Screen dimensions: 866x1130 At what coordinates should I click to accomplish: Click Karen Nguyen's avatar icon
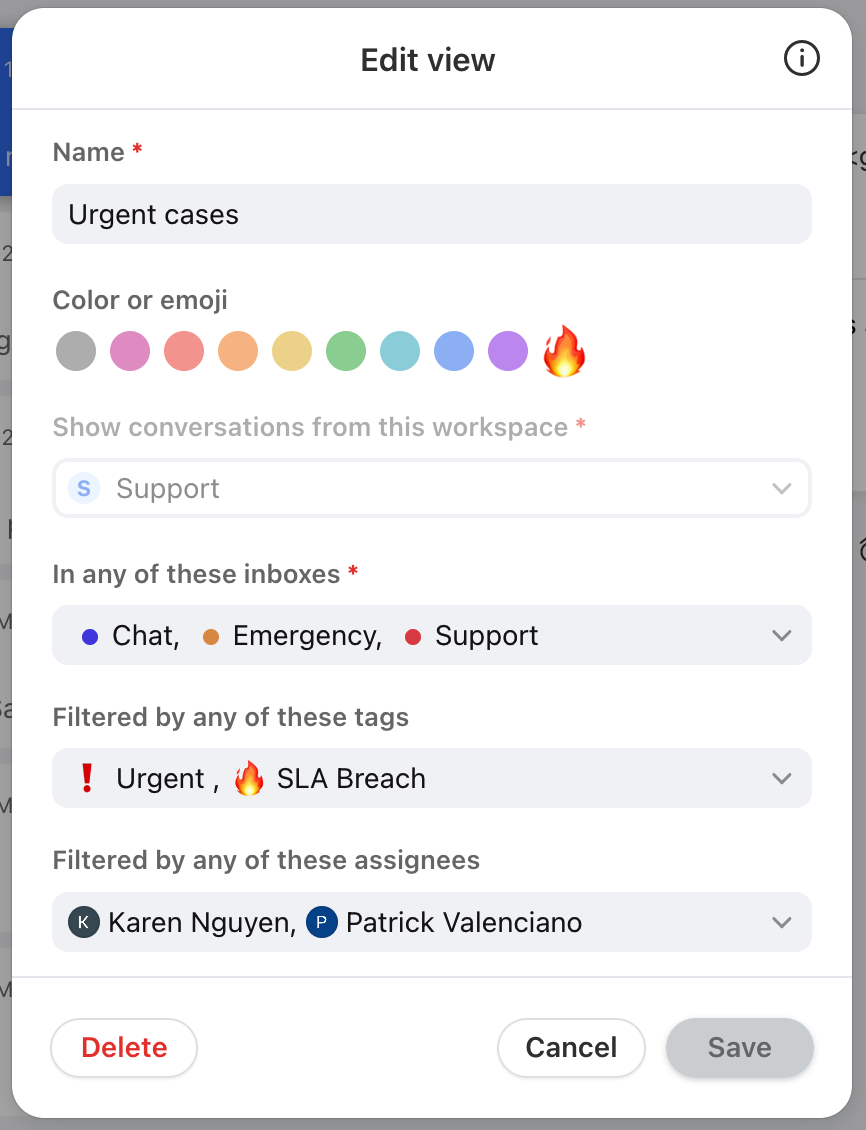[84, 922]
